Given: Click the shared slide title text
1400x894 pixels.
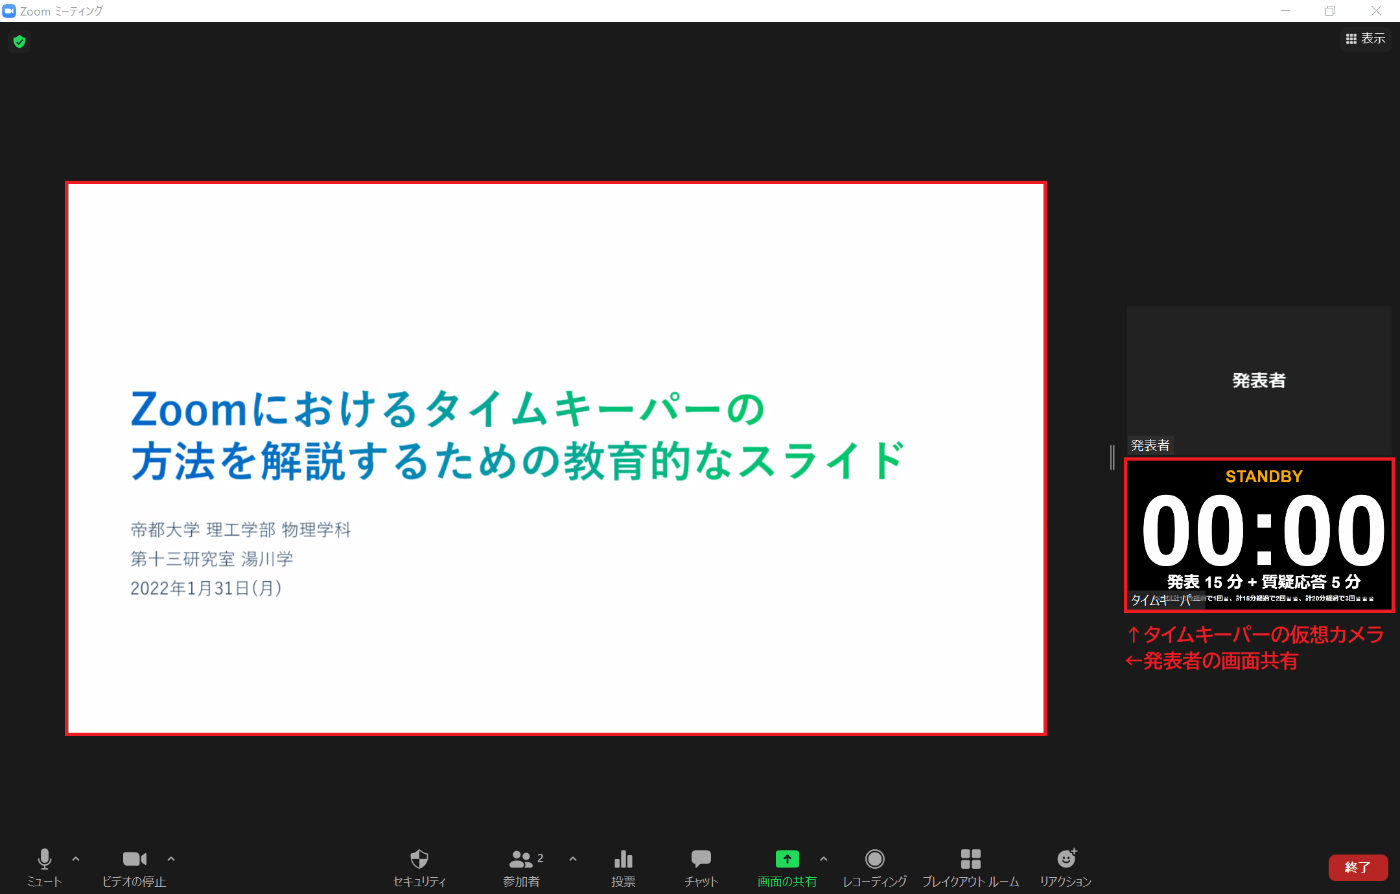Looking at the screenshot, I should click(518, 435).
